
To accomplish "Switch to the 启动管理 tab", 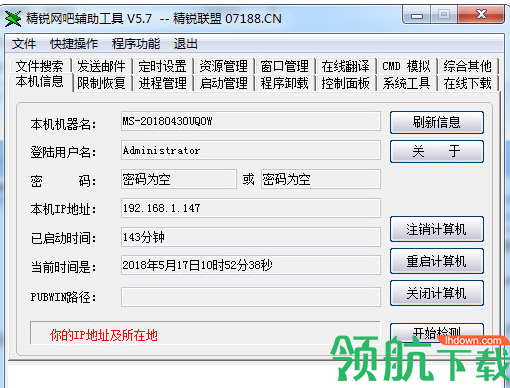I will (223, 83).
